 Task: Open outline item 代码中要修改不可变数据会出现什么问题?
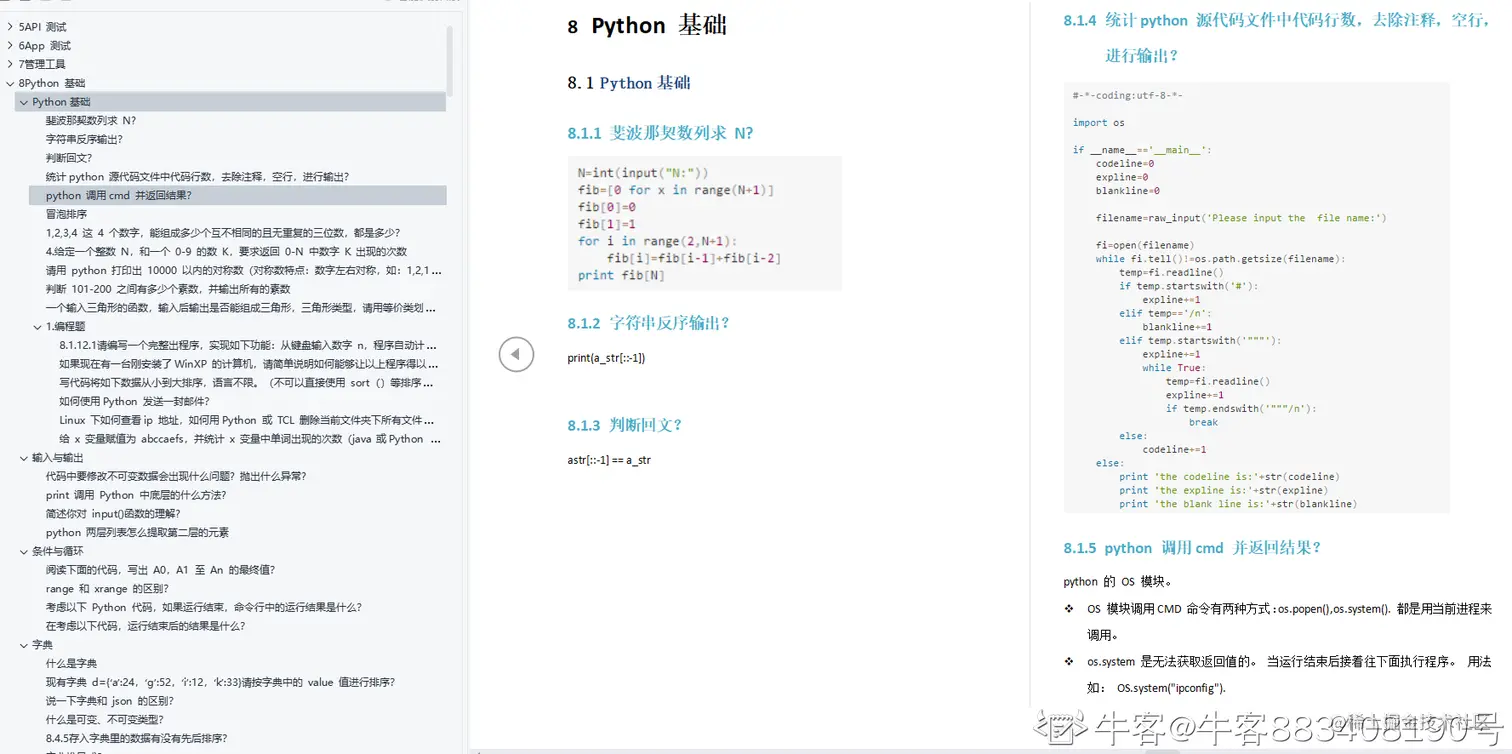pos(176,476)
